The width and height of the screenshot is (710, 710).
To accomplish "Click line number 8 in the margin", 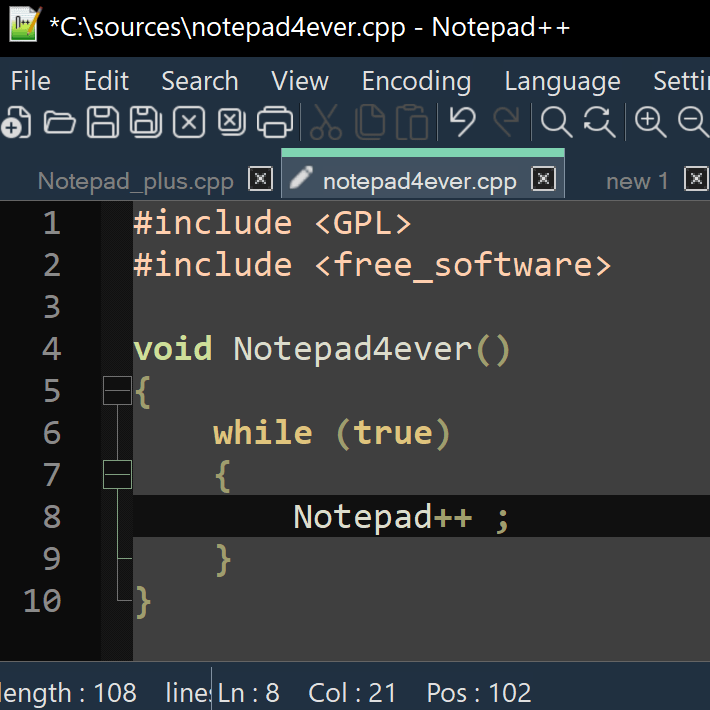I will tap(52, 517).
